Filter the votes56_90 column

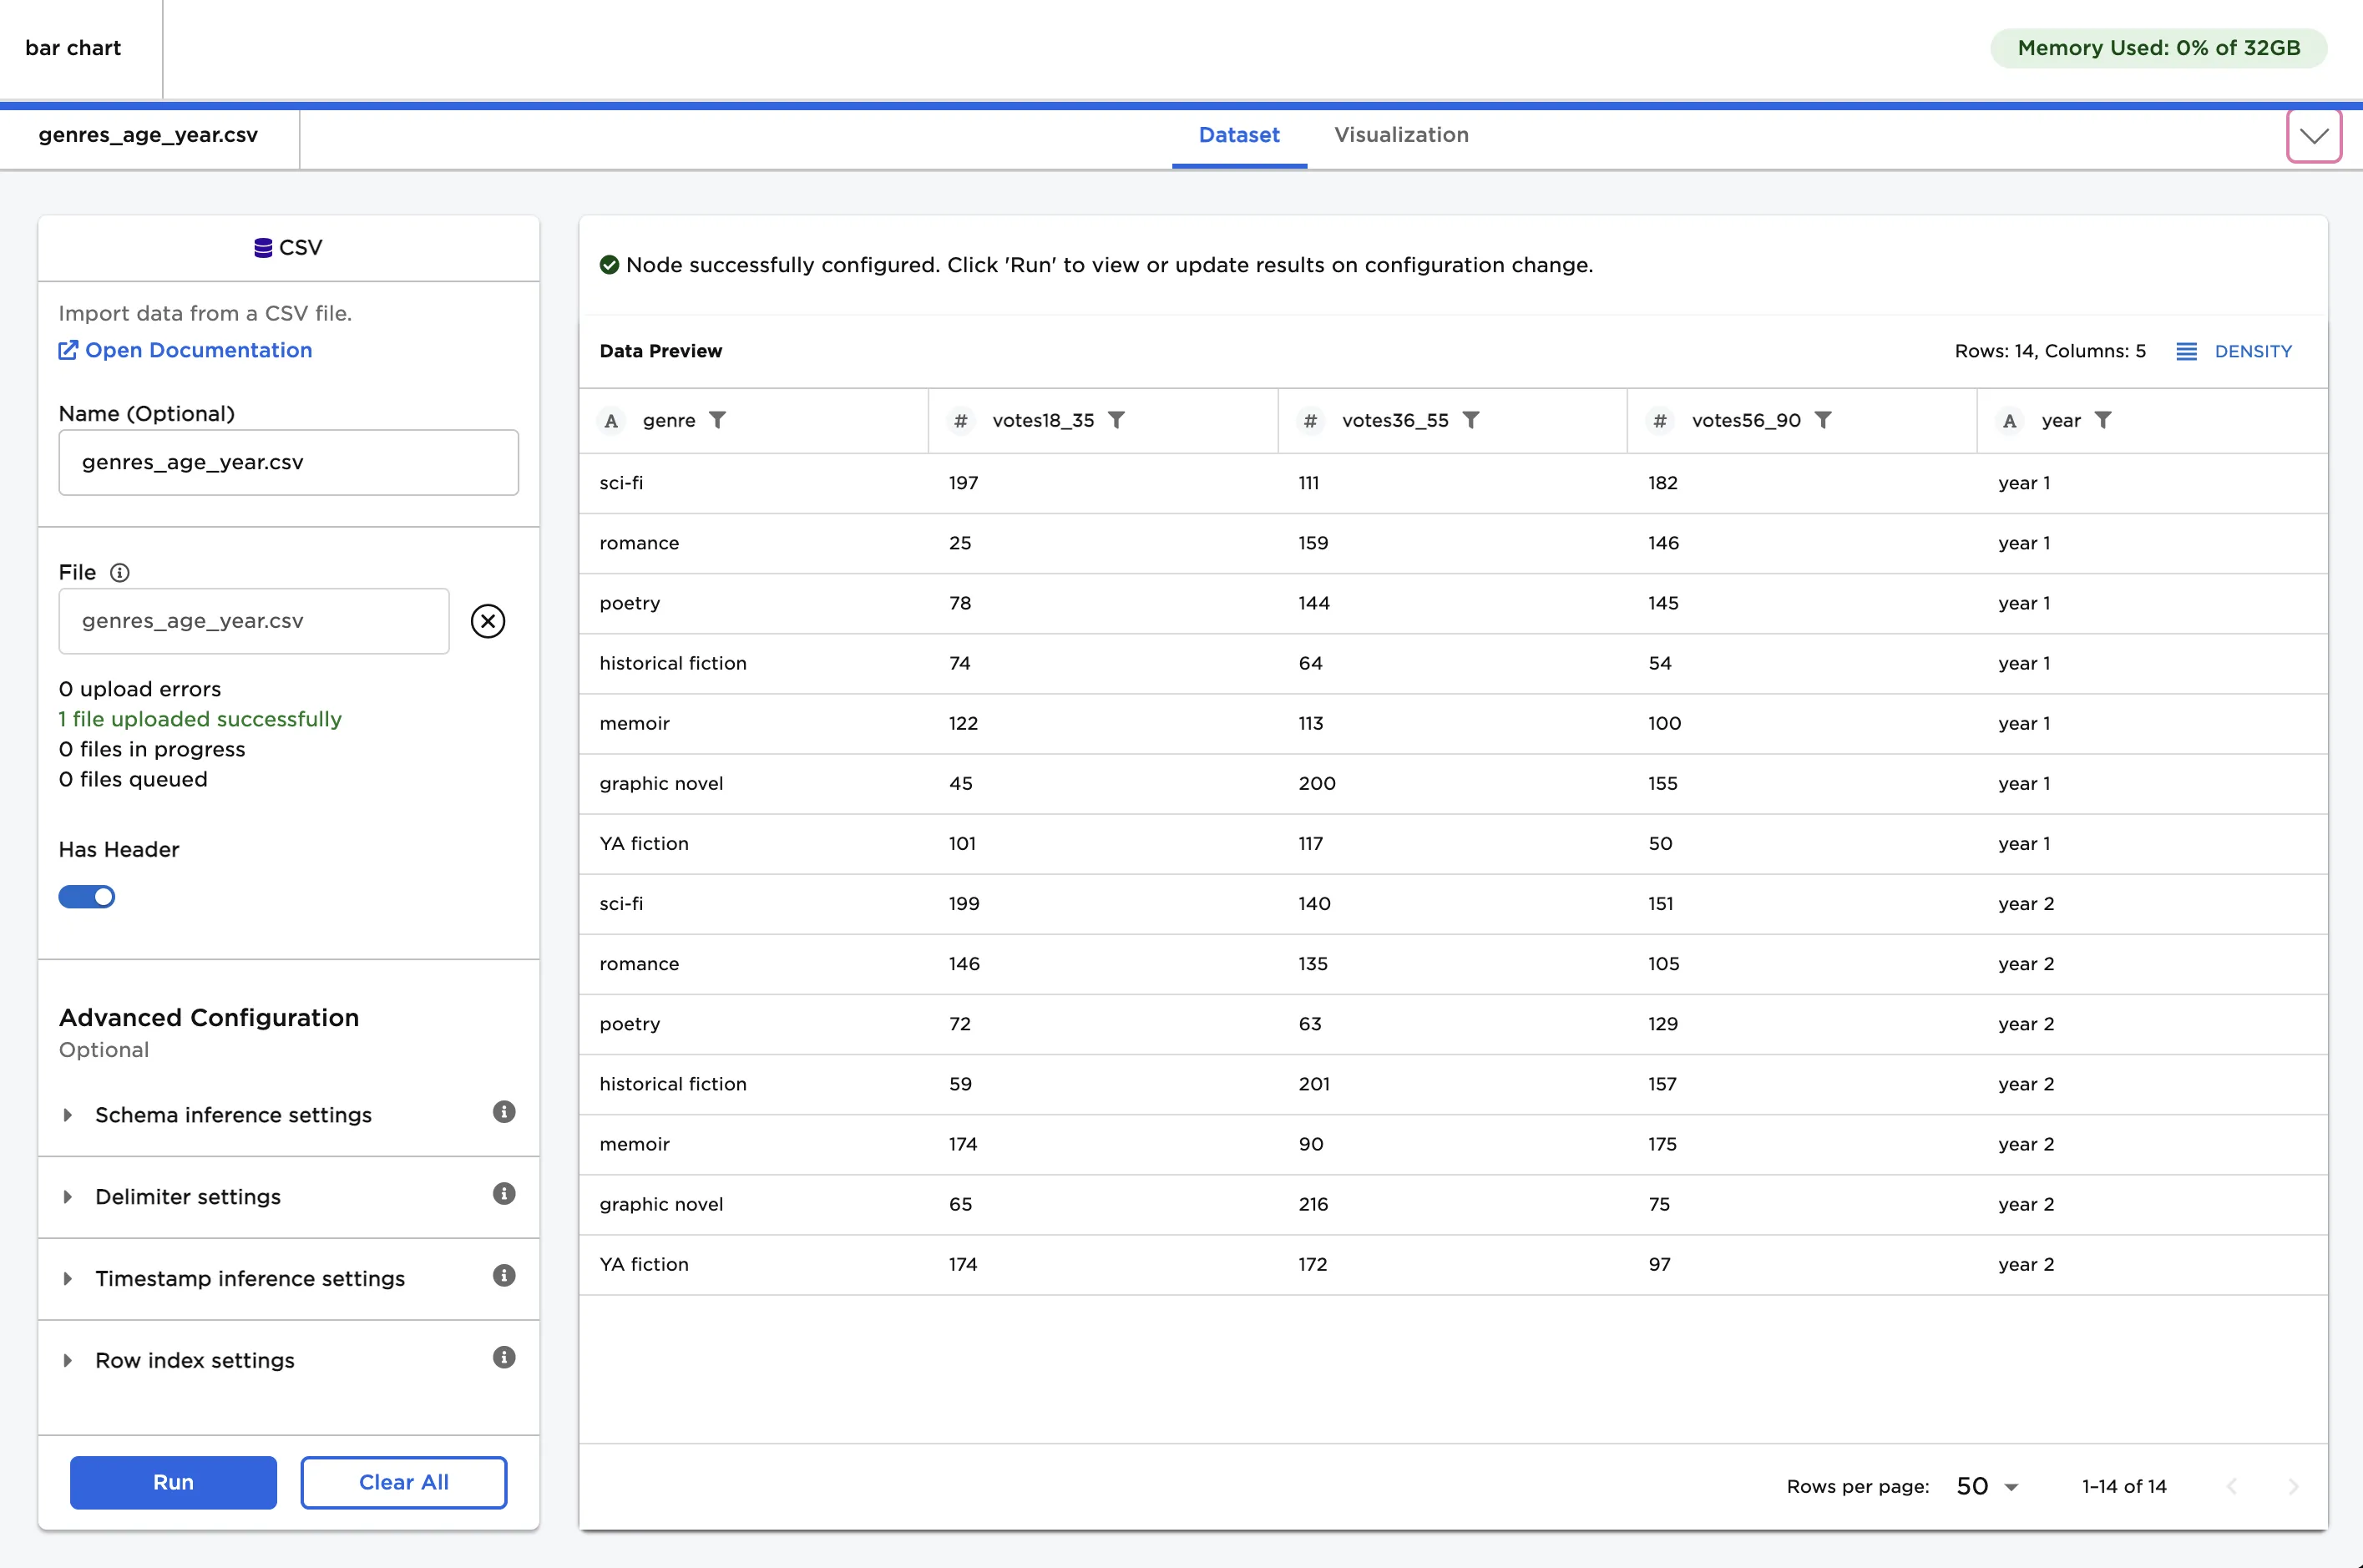click(x=1826, y=420)
